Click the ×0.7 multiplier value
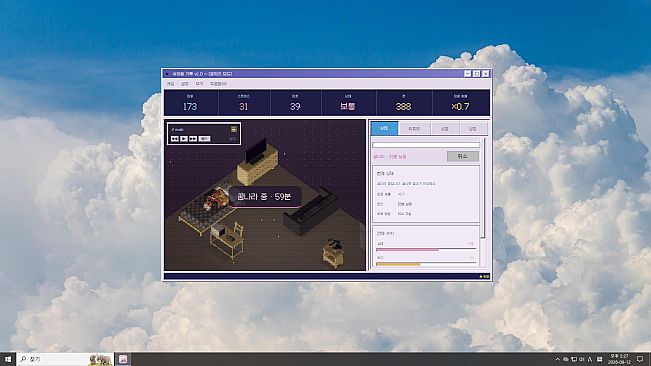The width and height of the screenshot is (651, 366). pos(460,107)
